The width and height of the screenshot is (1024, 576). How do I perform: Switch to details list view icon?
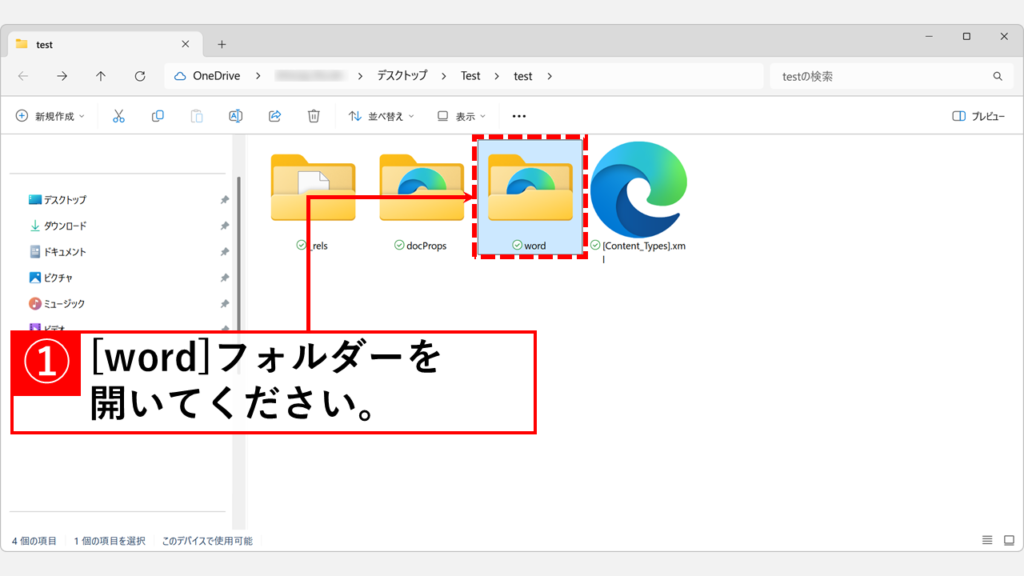coord(987,540)
